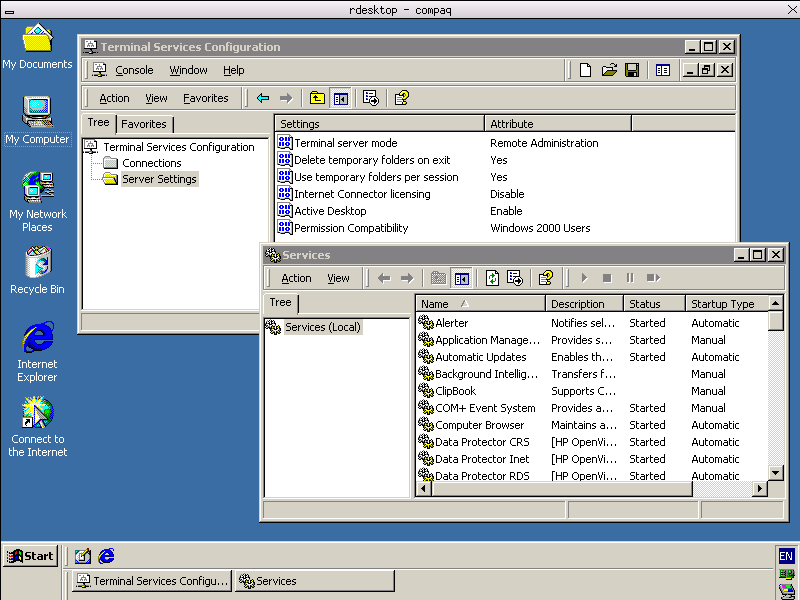Screen dimensions: 800x600
Task: Open Action menu in Services window
Action: coord(296,278)
